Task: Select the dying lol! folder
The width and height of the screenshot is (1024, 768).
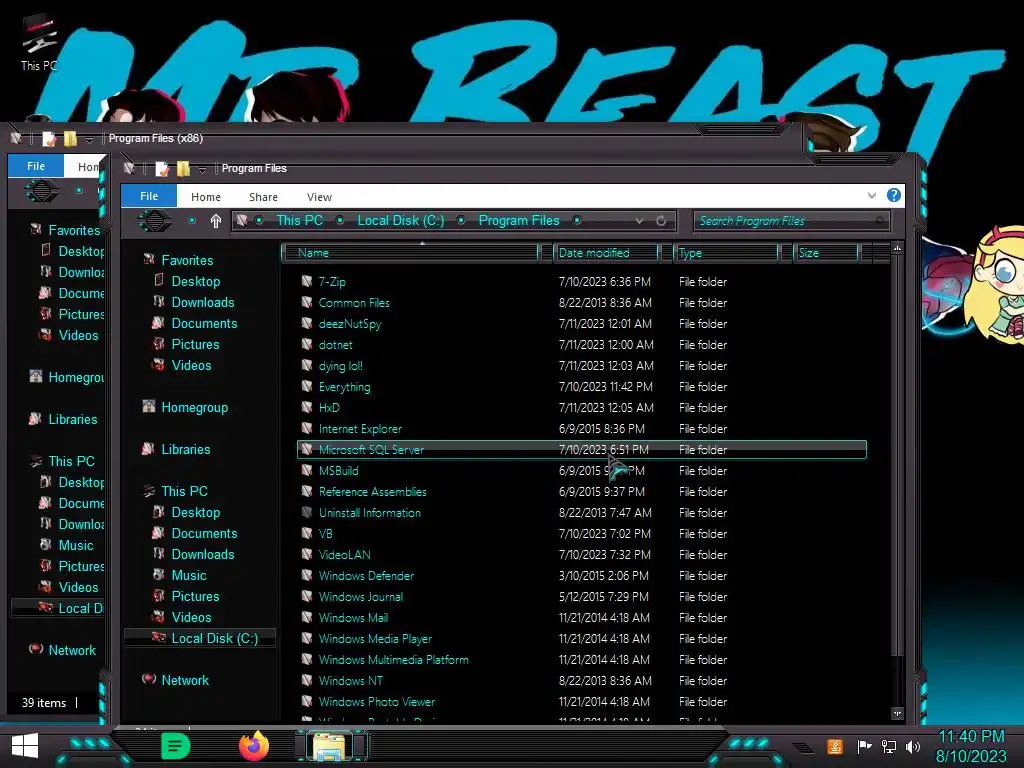Action: (340, 366)
